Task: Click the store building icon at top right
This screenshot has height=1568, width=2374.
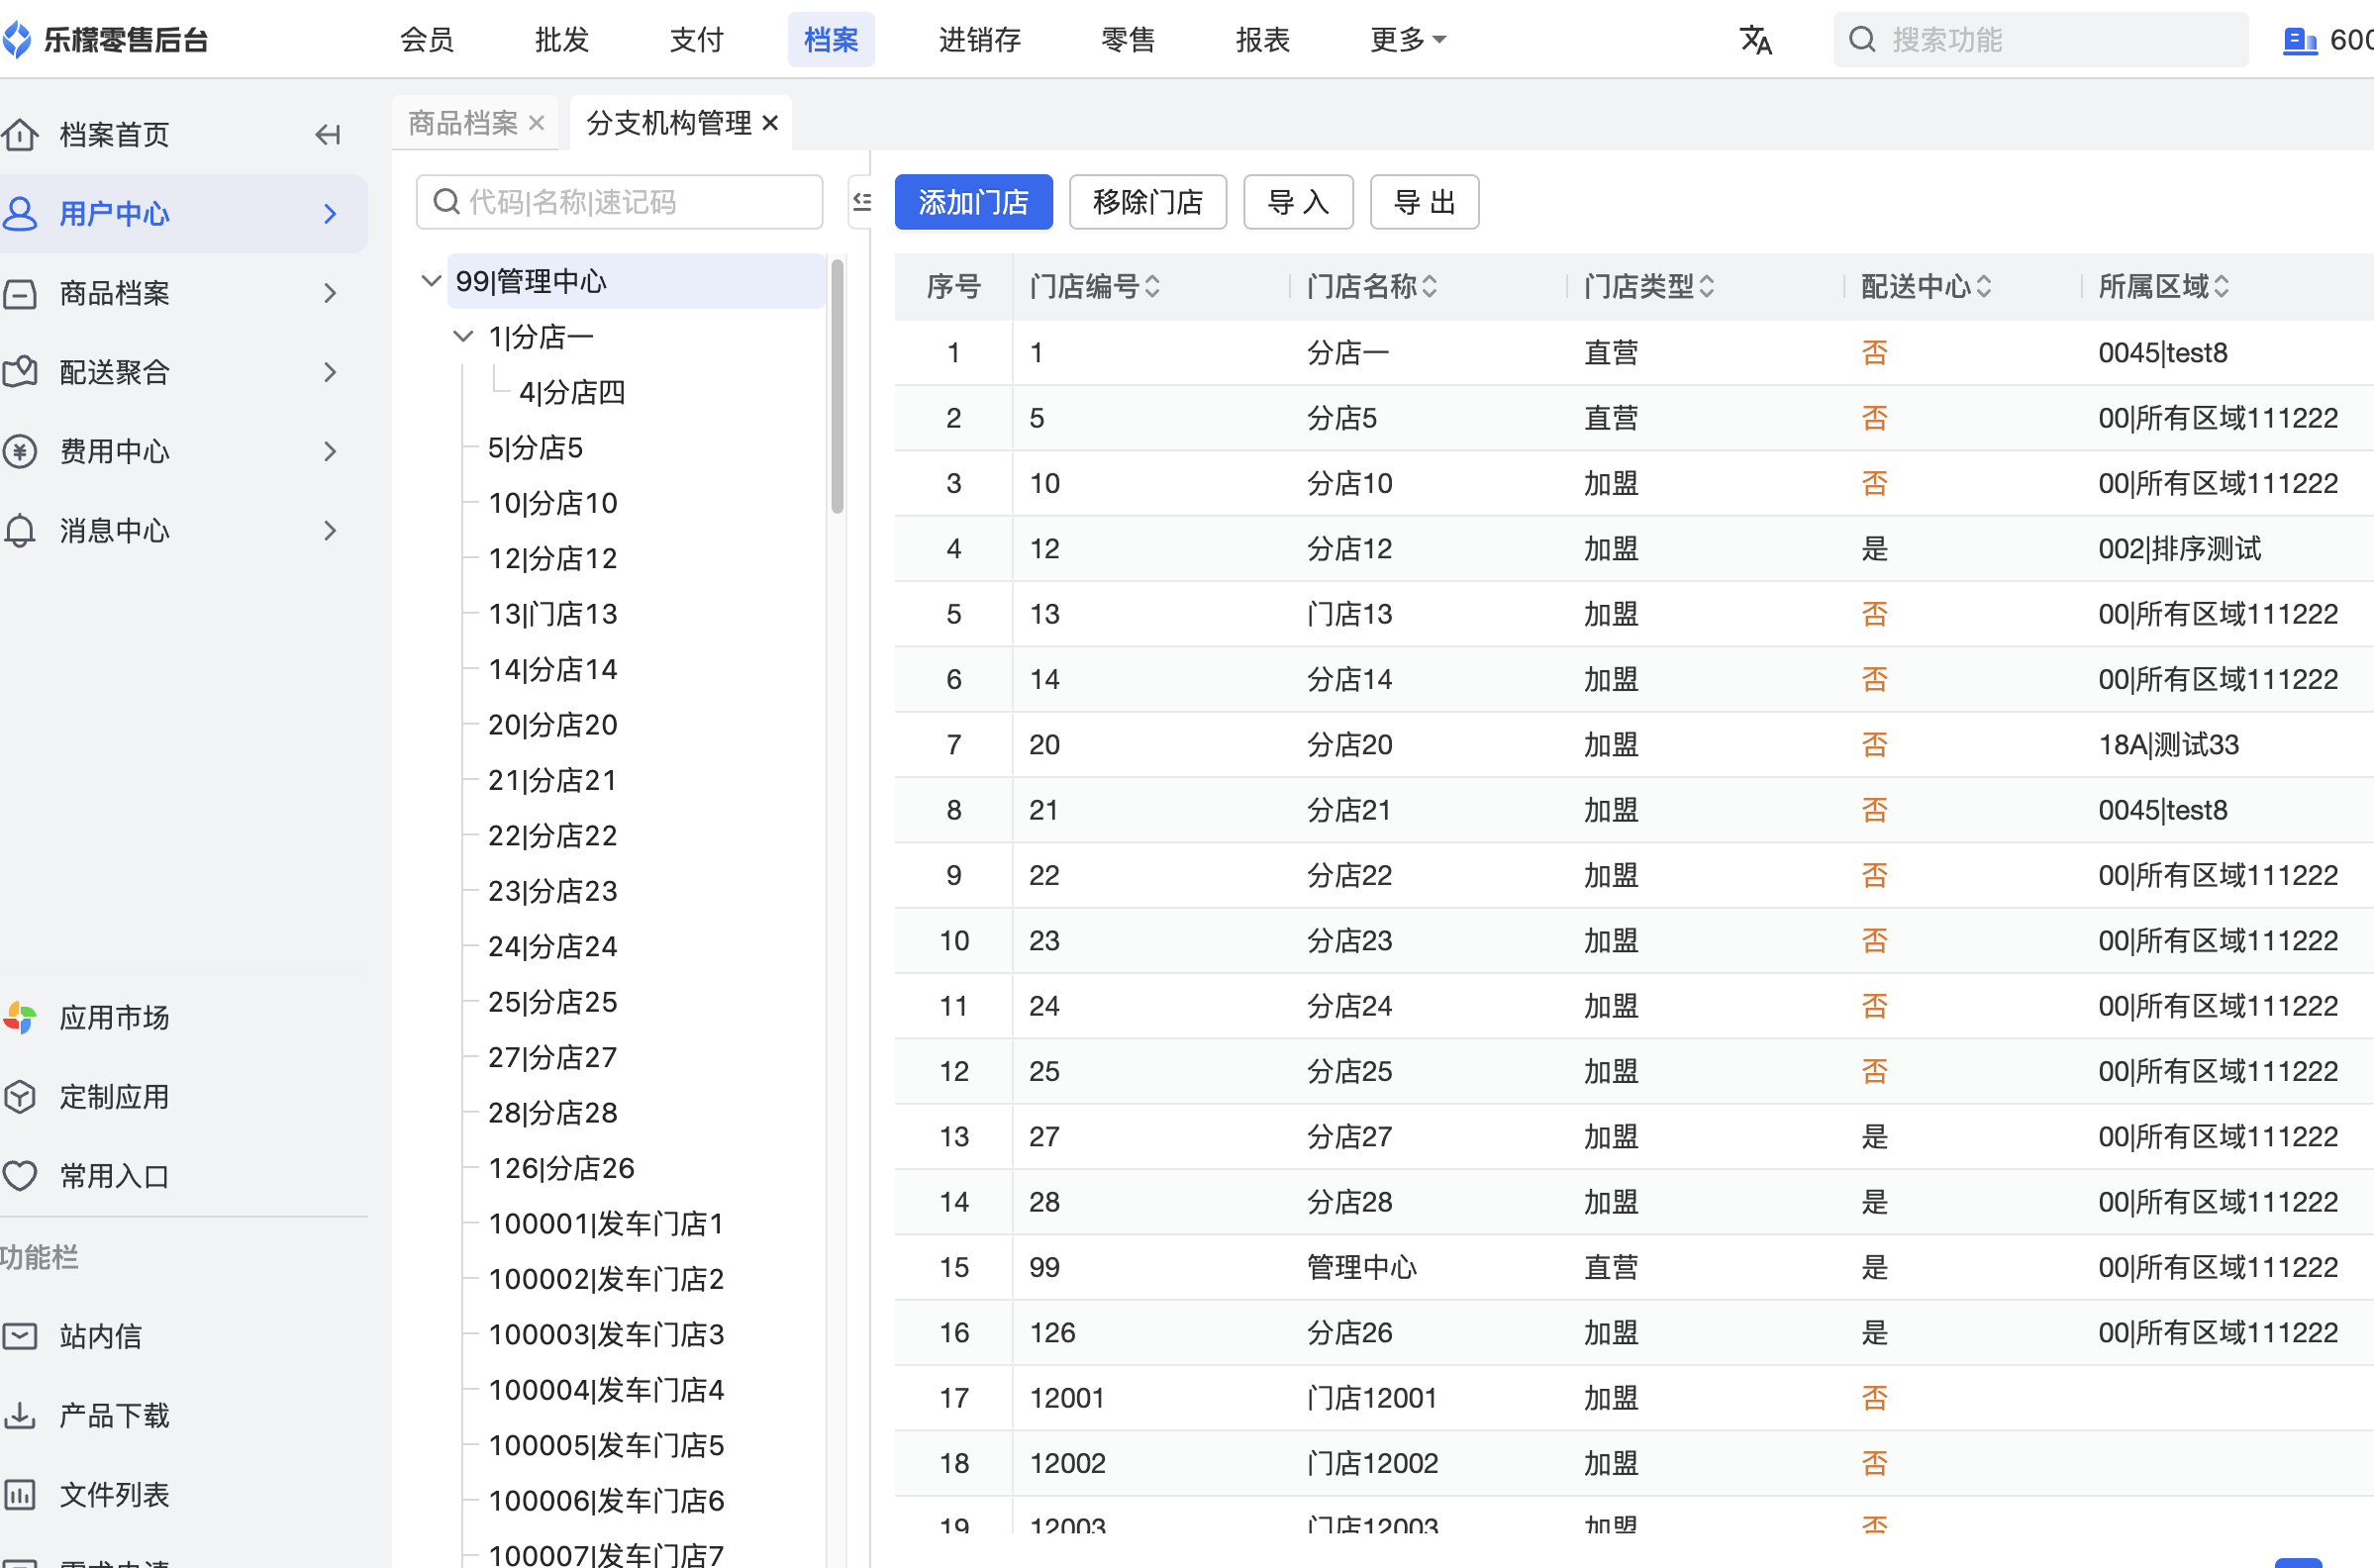Action: [2299, 41]
